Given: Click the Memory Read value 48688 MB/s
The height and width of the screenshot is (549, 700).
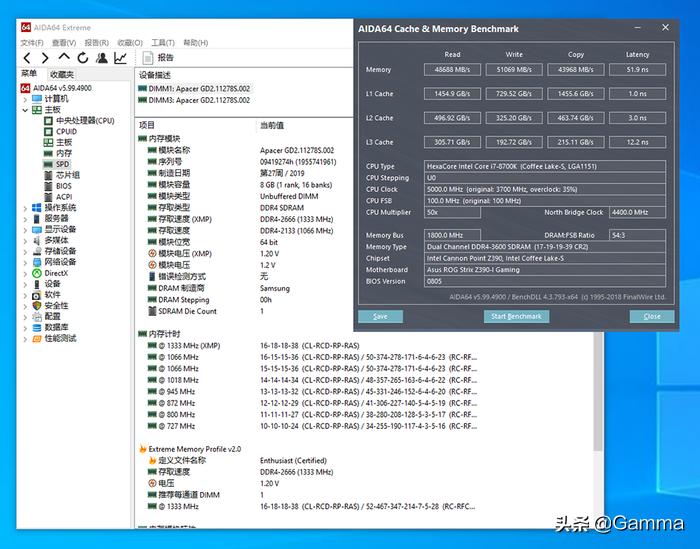Looking at the screenshot, I should (452, 70).
